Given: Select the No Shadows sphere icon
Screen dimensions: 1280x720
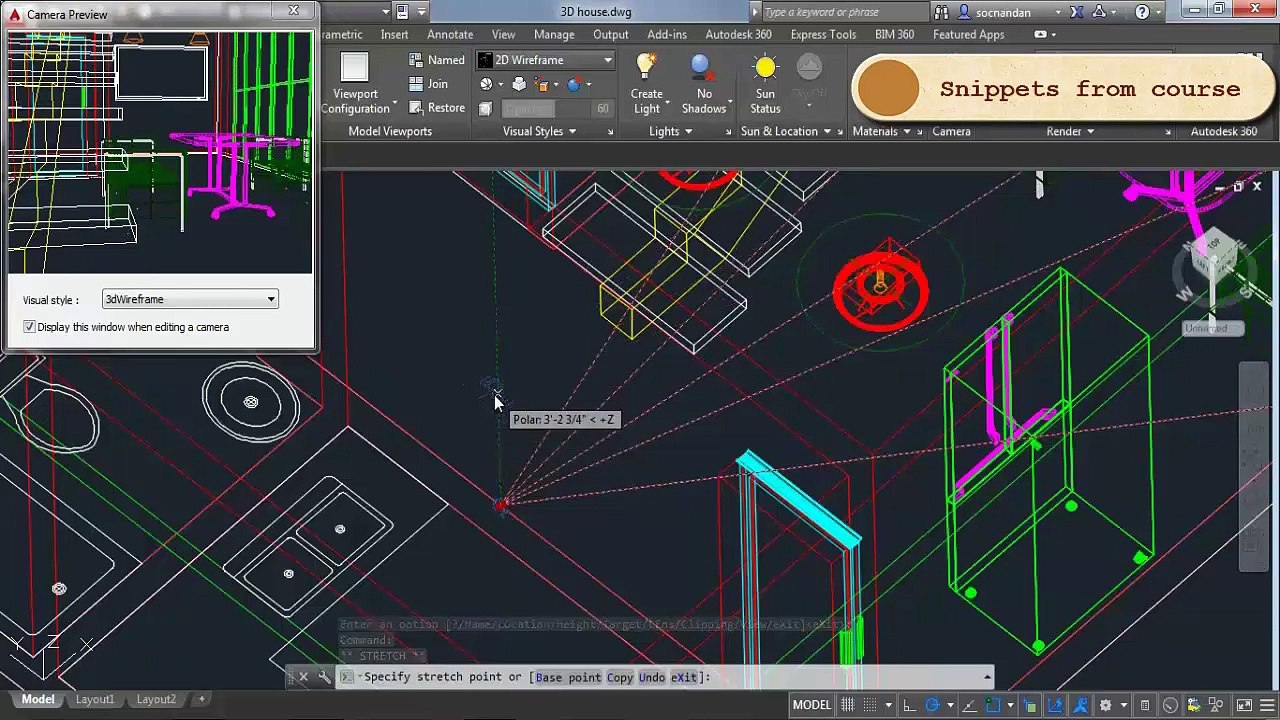Looking at the screenshot, I should click(701, 68).
